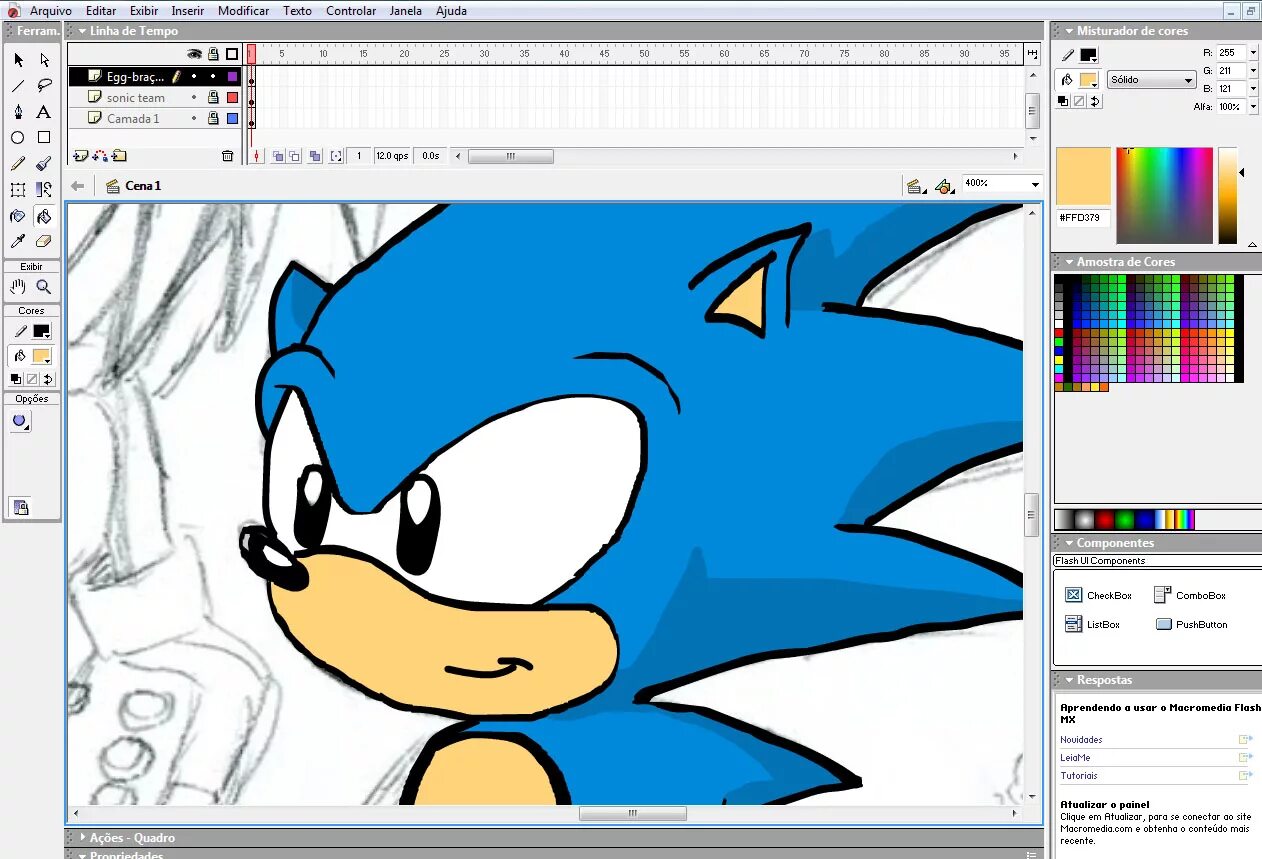
Task: Select the Lasso tool
Action: click(44, 86)
